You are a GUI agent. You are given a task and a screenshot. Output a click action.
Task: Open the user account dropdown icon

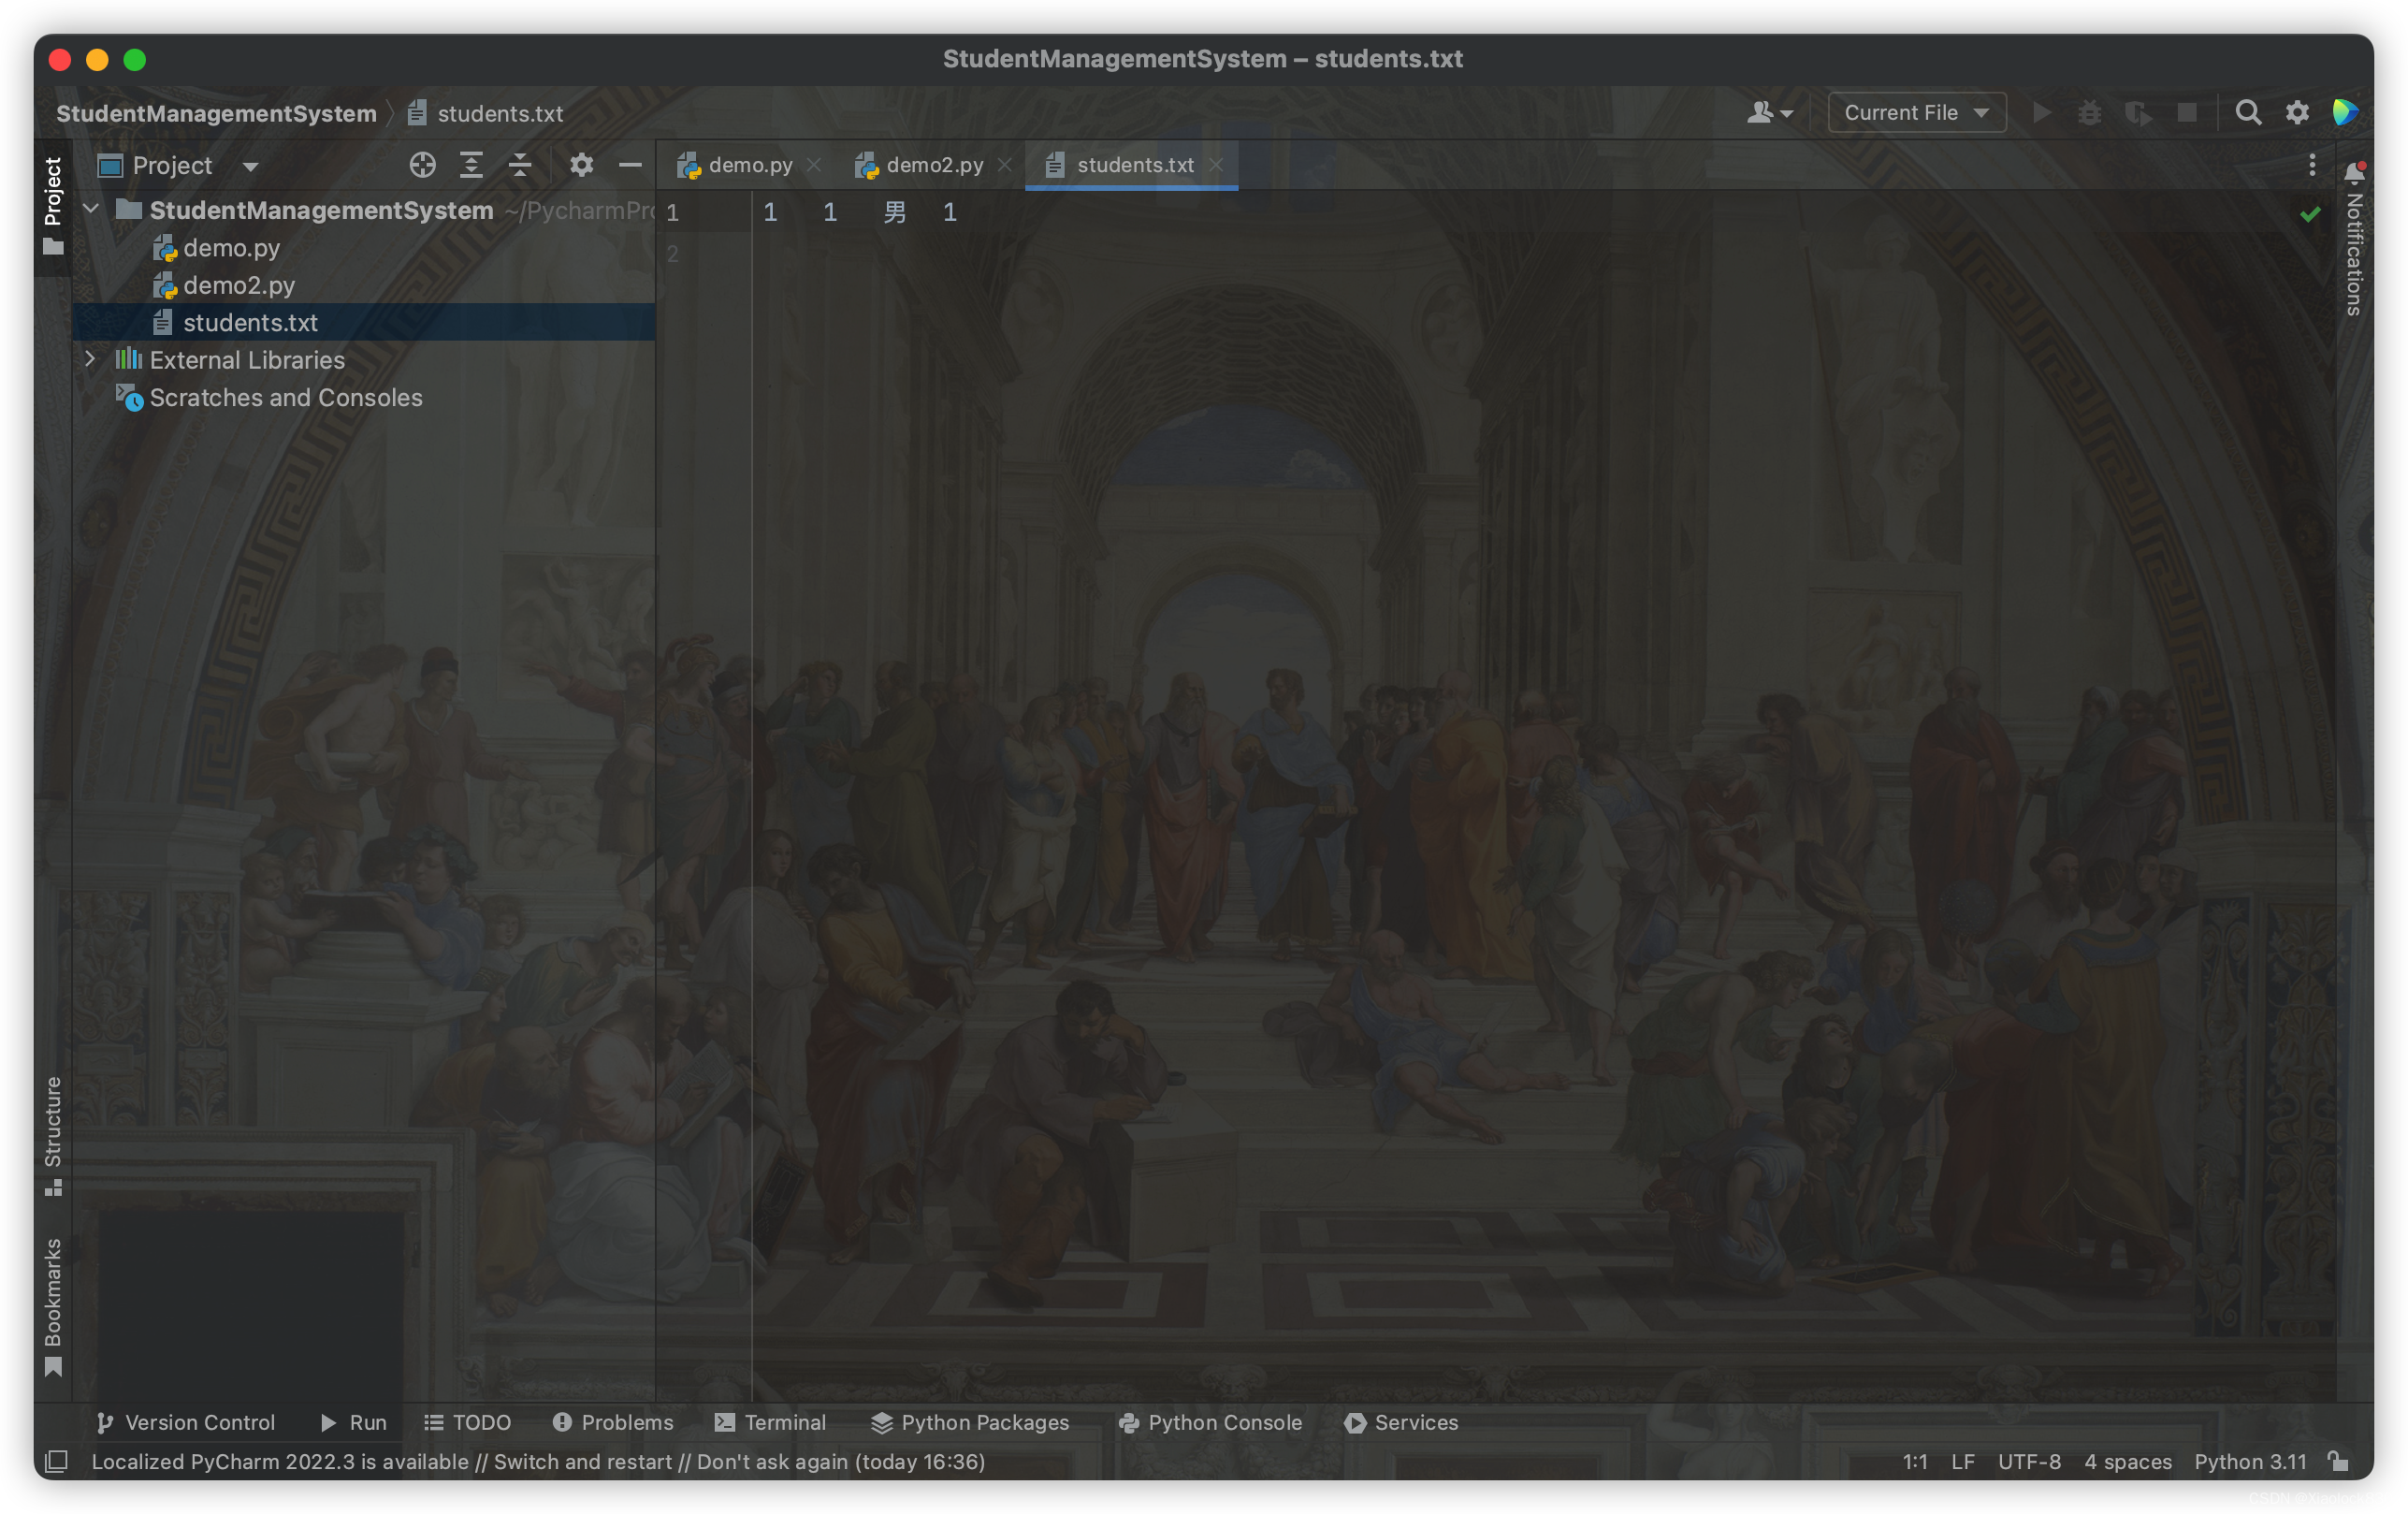point(1769,112)
